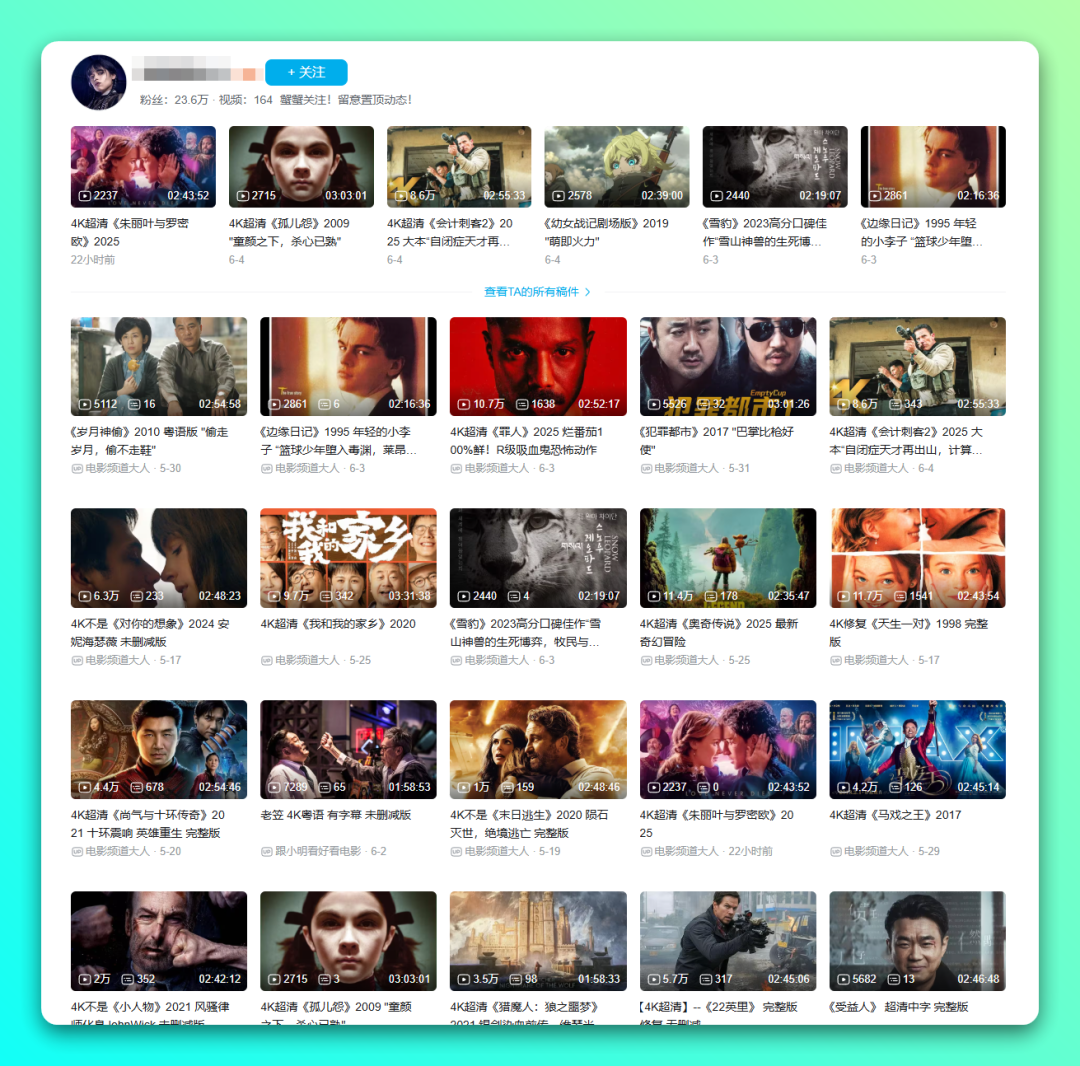Click play-count icon showing 10.7万 on 罪人
This screenshot has width=1080, height=1066.
464,404
